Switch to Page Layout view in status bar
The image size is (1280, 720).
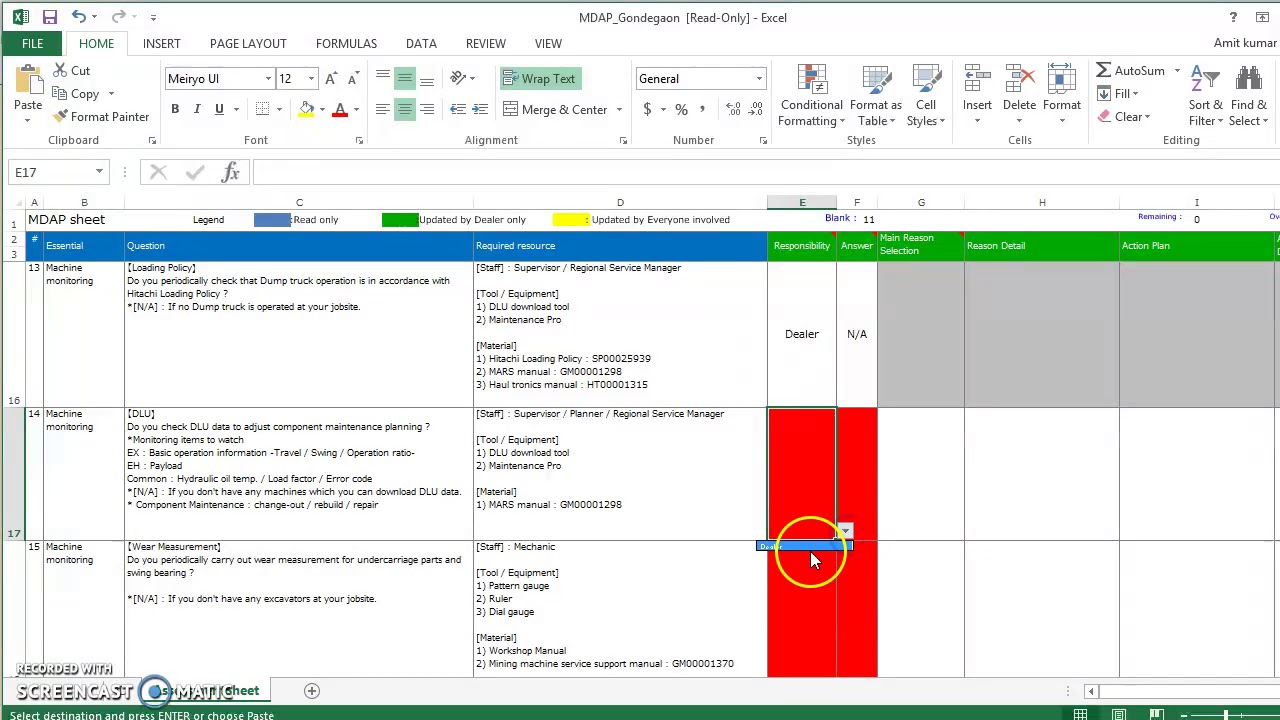[1119, 714]
